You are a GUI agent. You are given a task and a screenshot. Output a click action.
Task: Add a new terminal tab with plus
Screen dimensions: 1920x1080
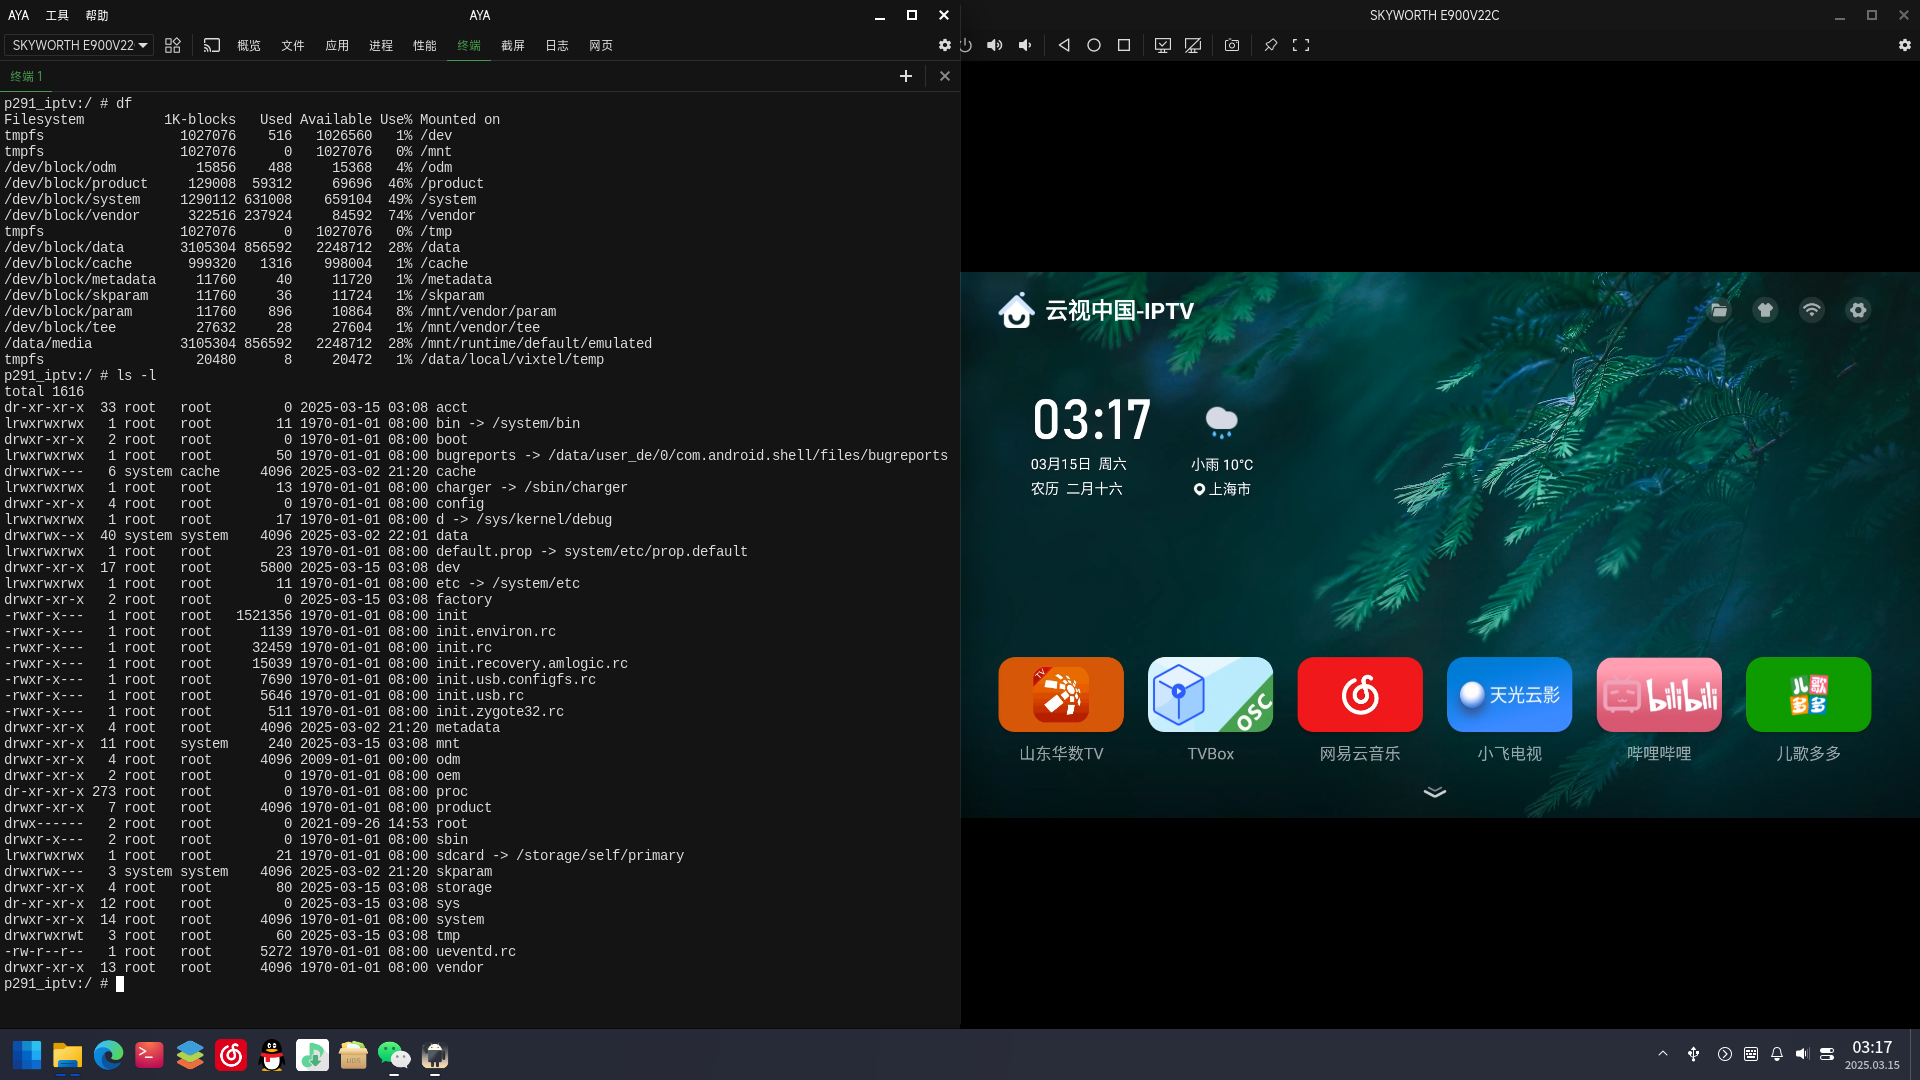[906, 76]
